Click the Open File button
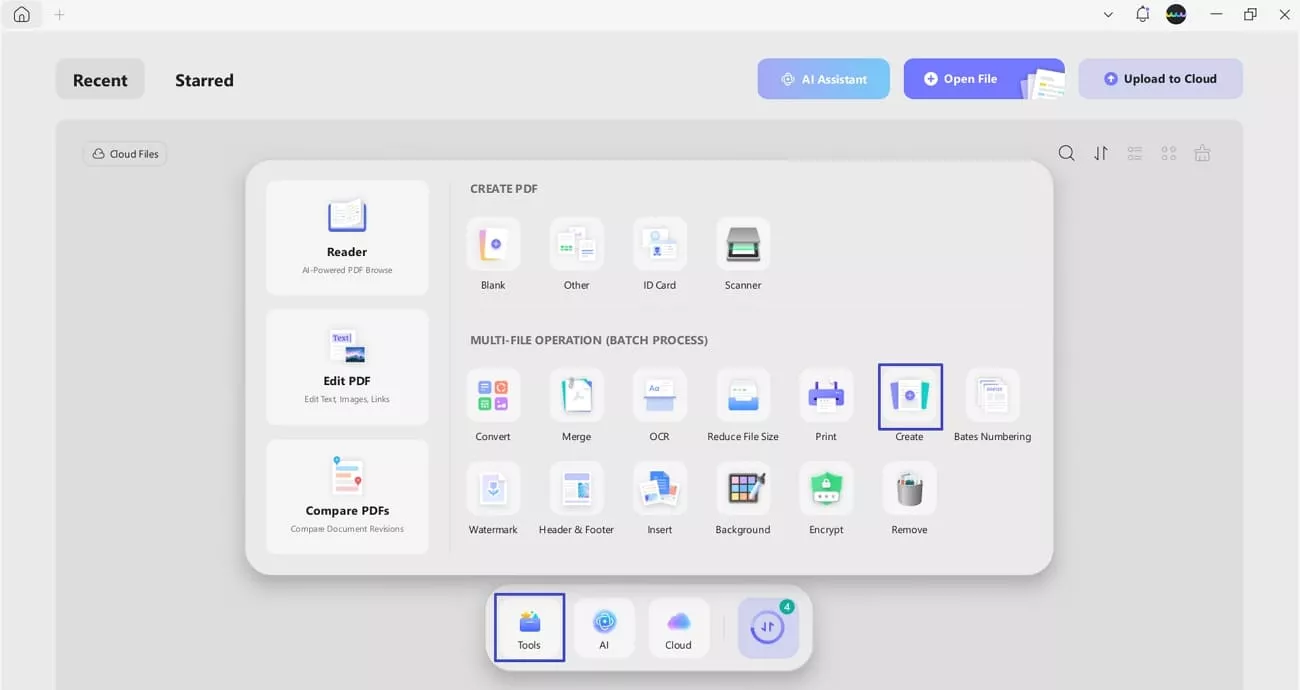The image size is (1300, 690). (x=984, y=79)
